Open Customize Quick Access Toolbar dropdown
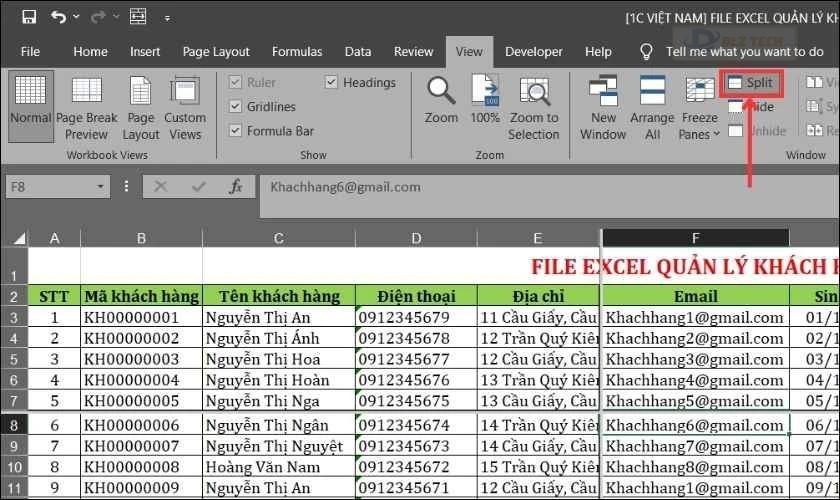The height and width of the screenshot is (500, 840). click(167, 19)
